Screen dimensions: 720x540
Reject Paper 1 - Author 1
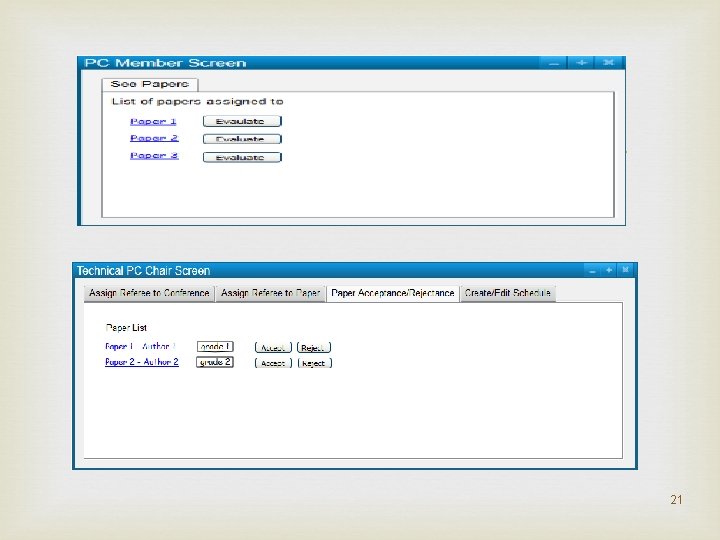pos(314,348)
